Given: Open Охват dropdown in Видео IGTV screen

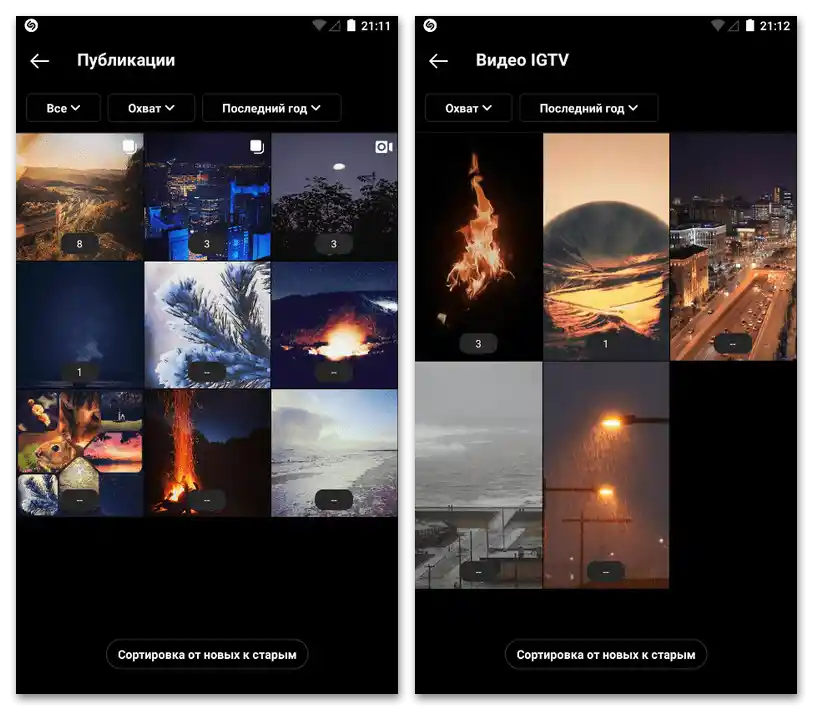Looking at the screenshot, I should pyautogui.click(x=469, y=108).
